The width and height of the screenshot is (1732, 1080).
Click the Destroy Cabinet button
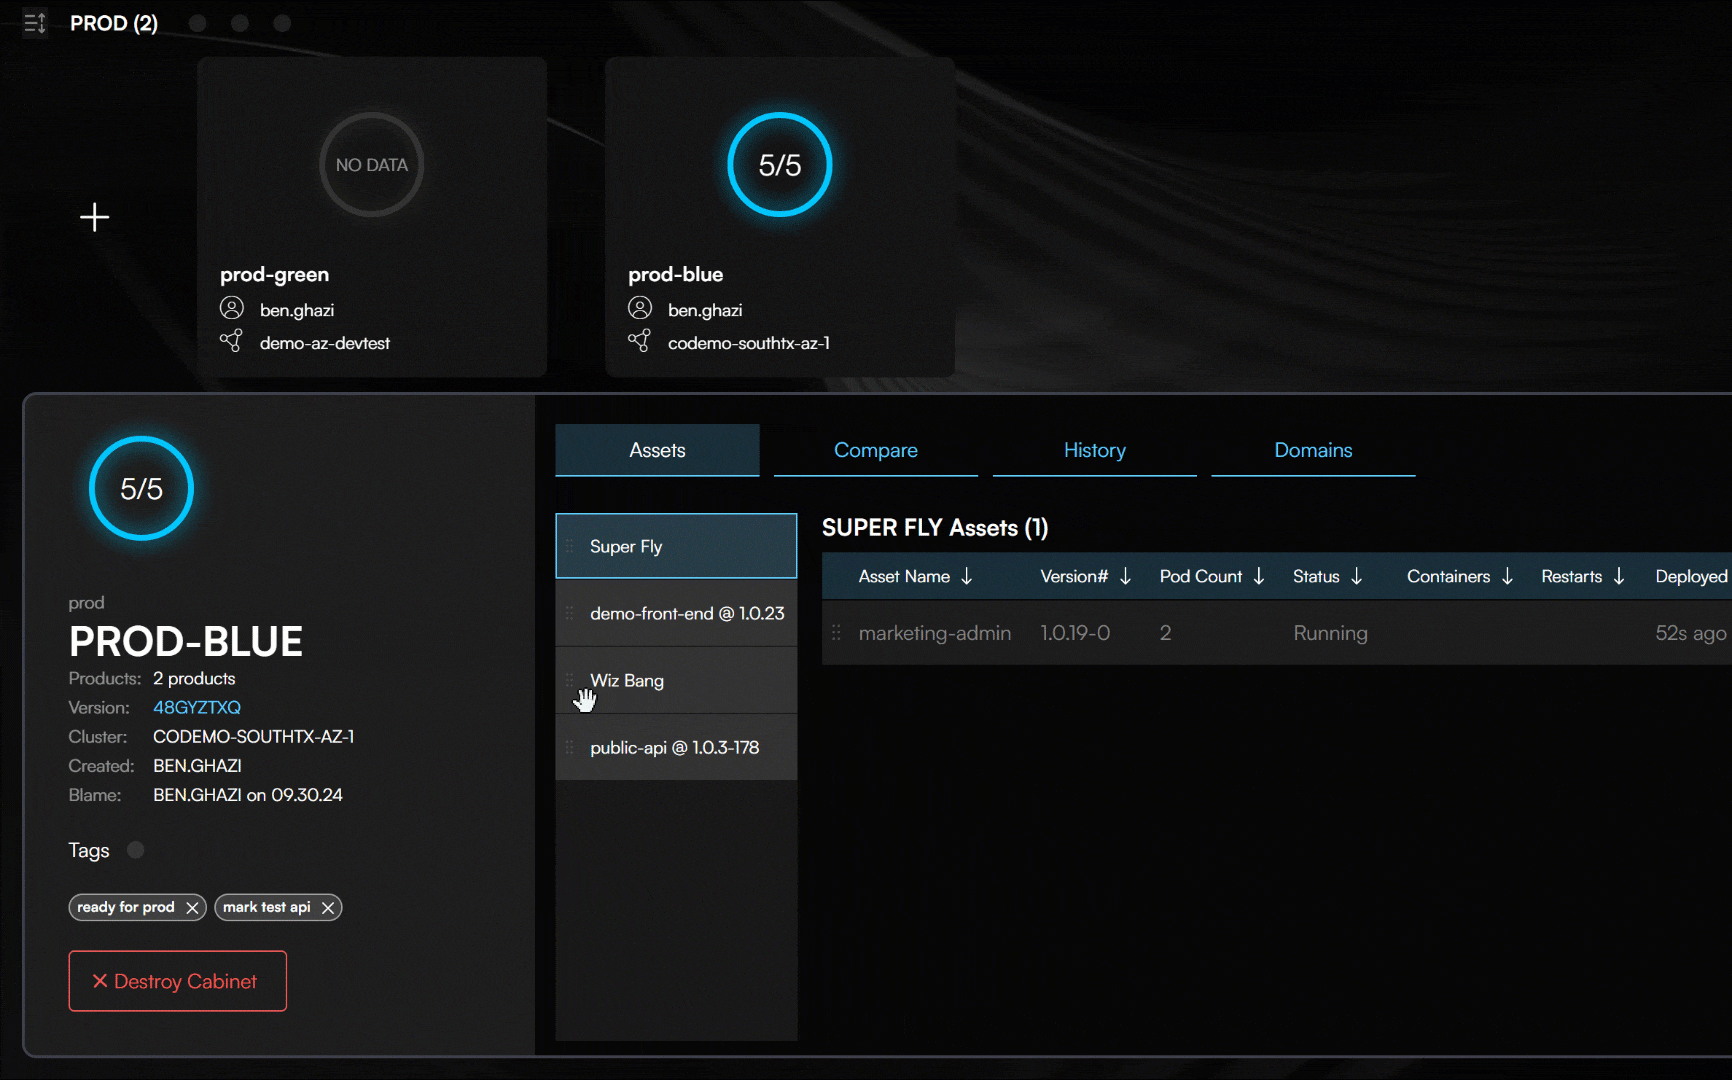click(178, 981)
